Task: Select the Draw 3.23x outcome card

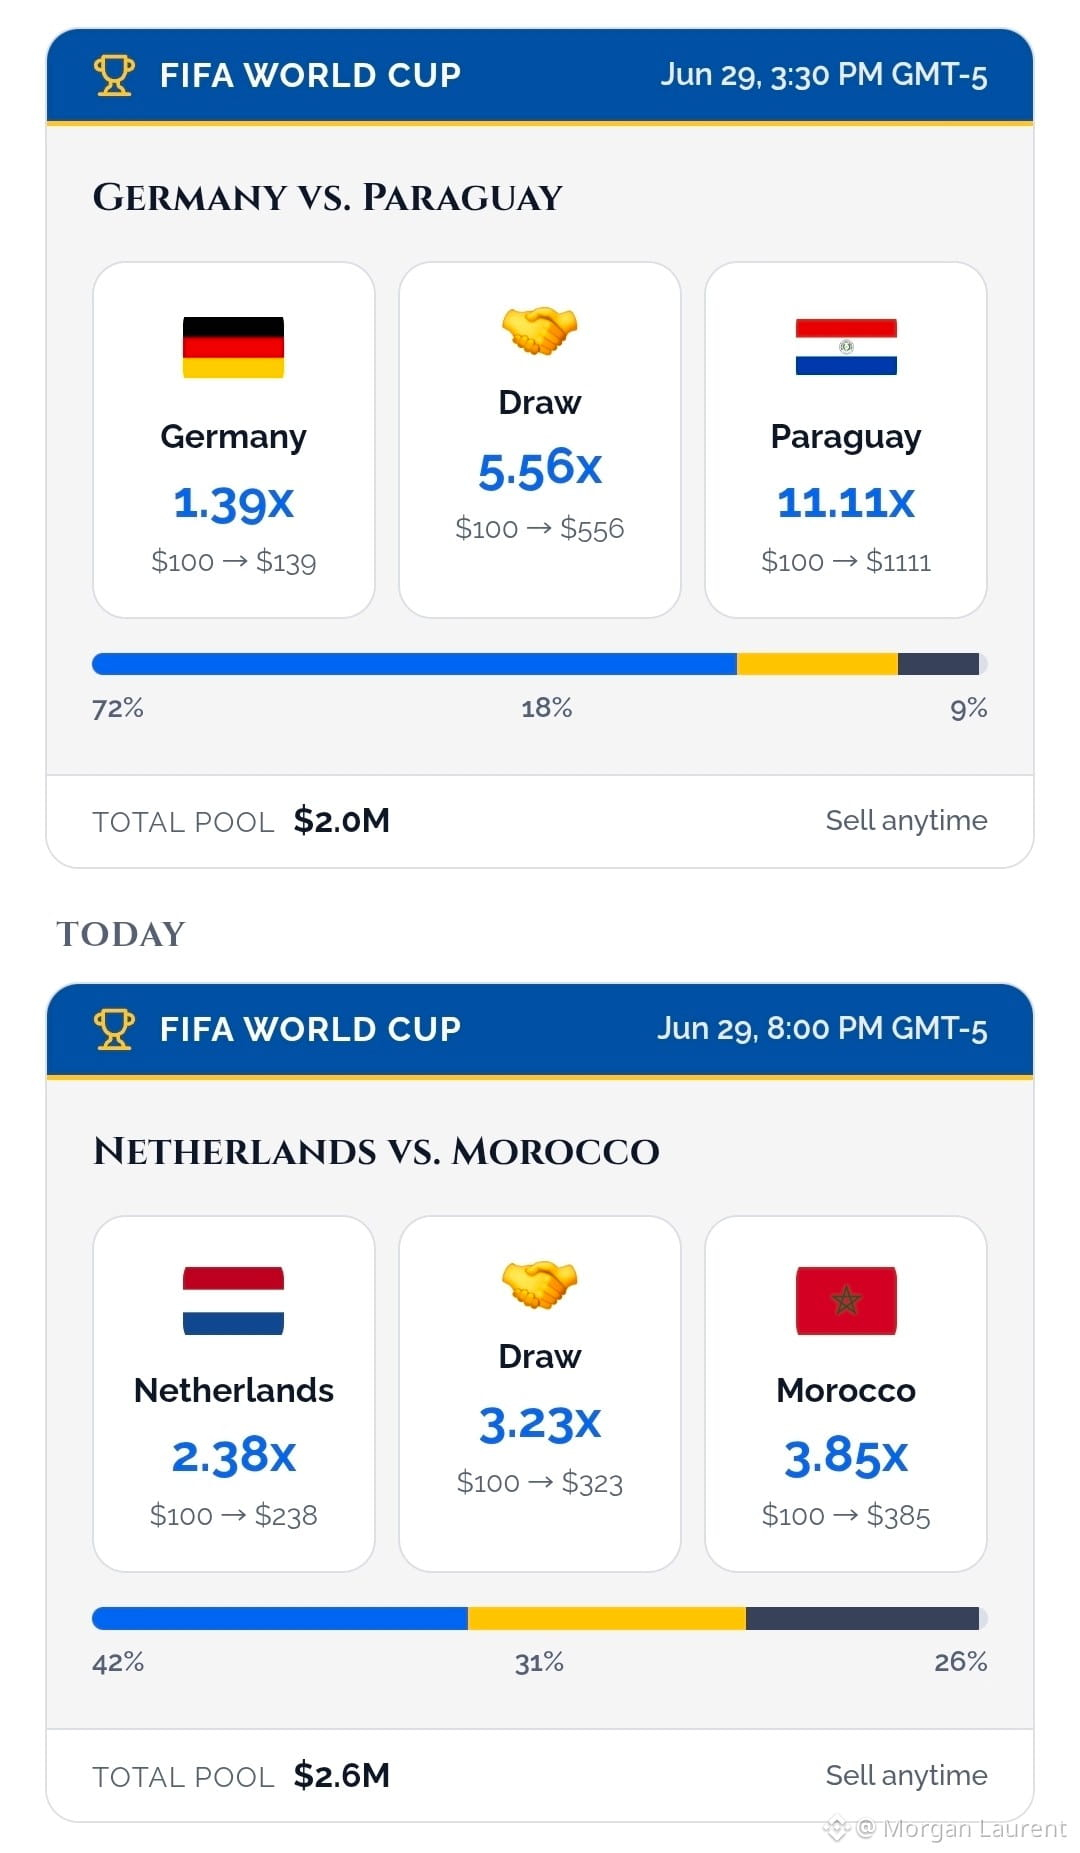Action: coord(540,1394)
